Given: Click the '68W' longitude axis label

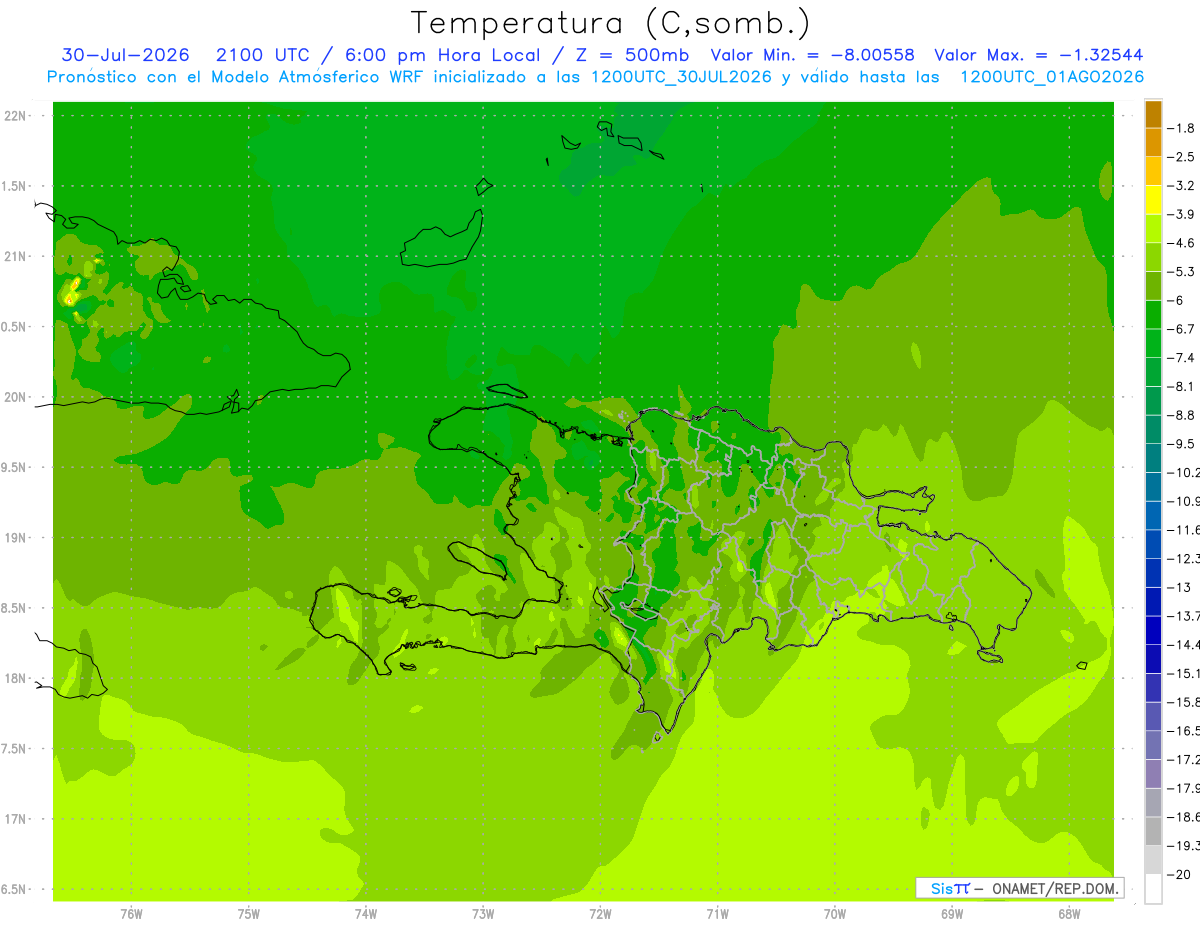Looking at the screenshot, I should click(1069, 914).
